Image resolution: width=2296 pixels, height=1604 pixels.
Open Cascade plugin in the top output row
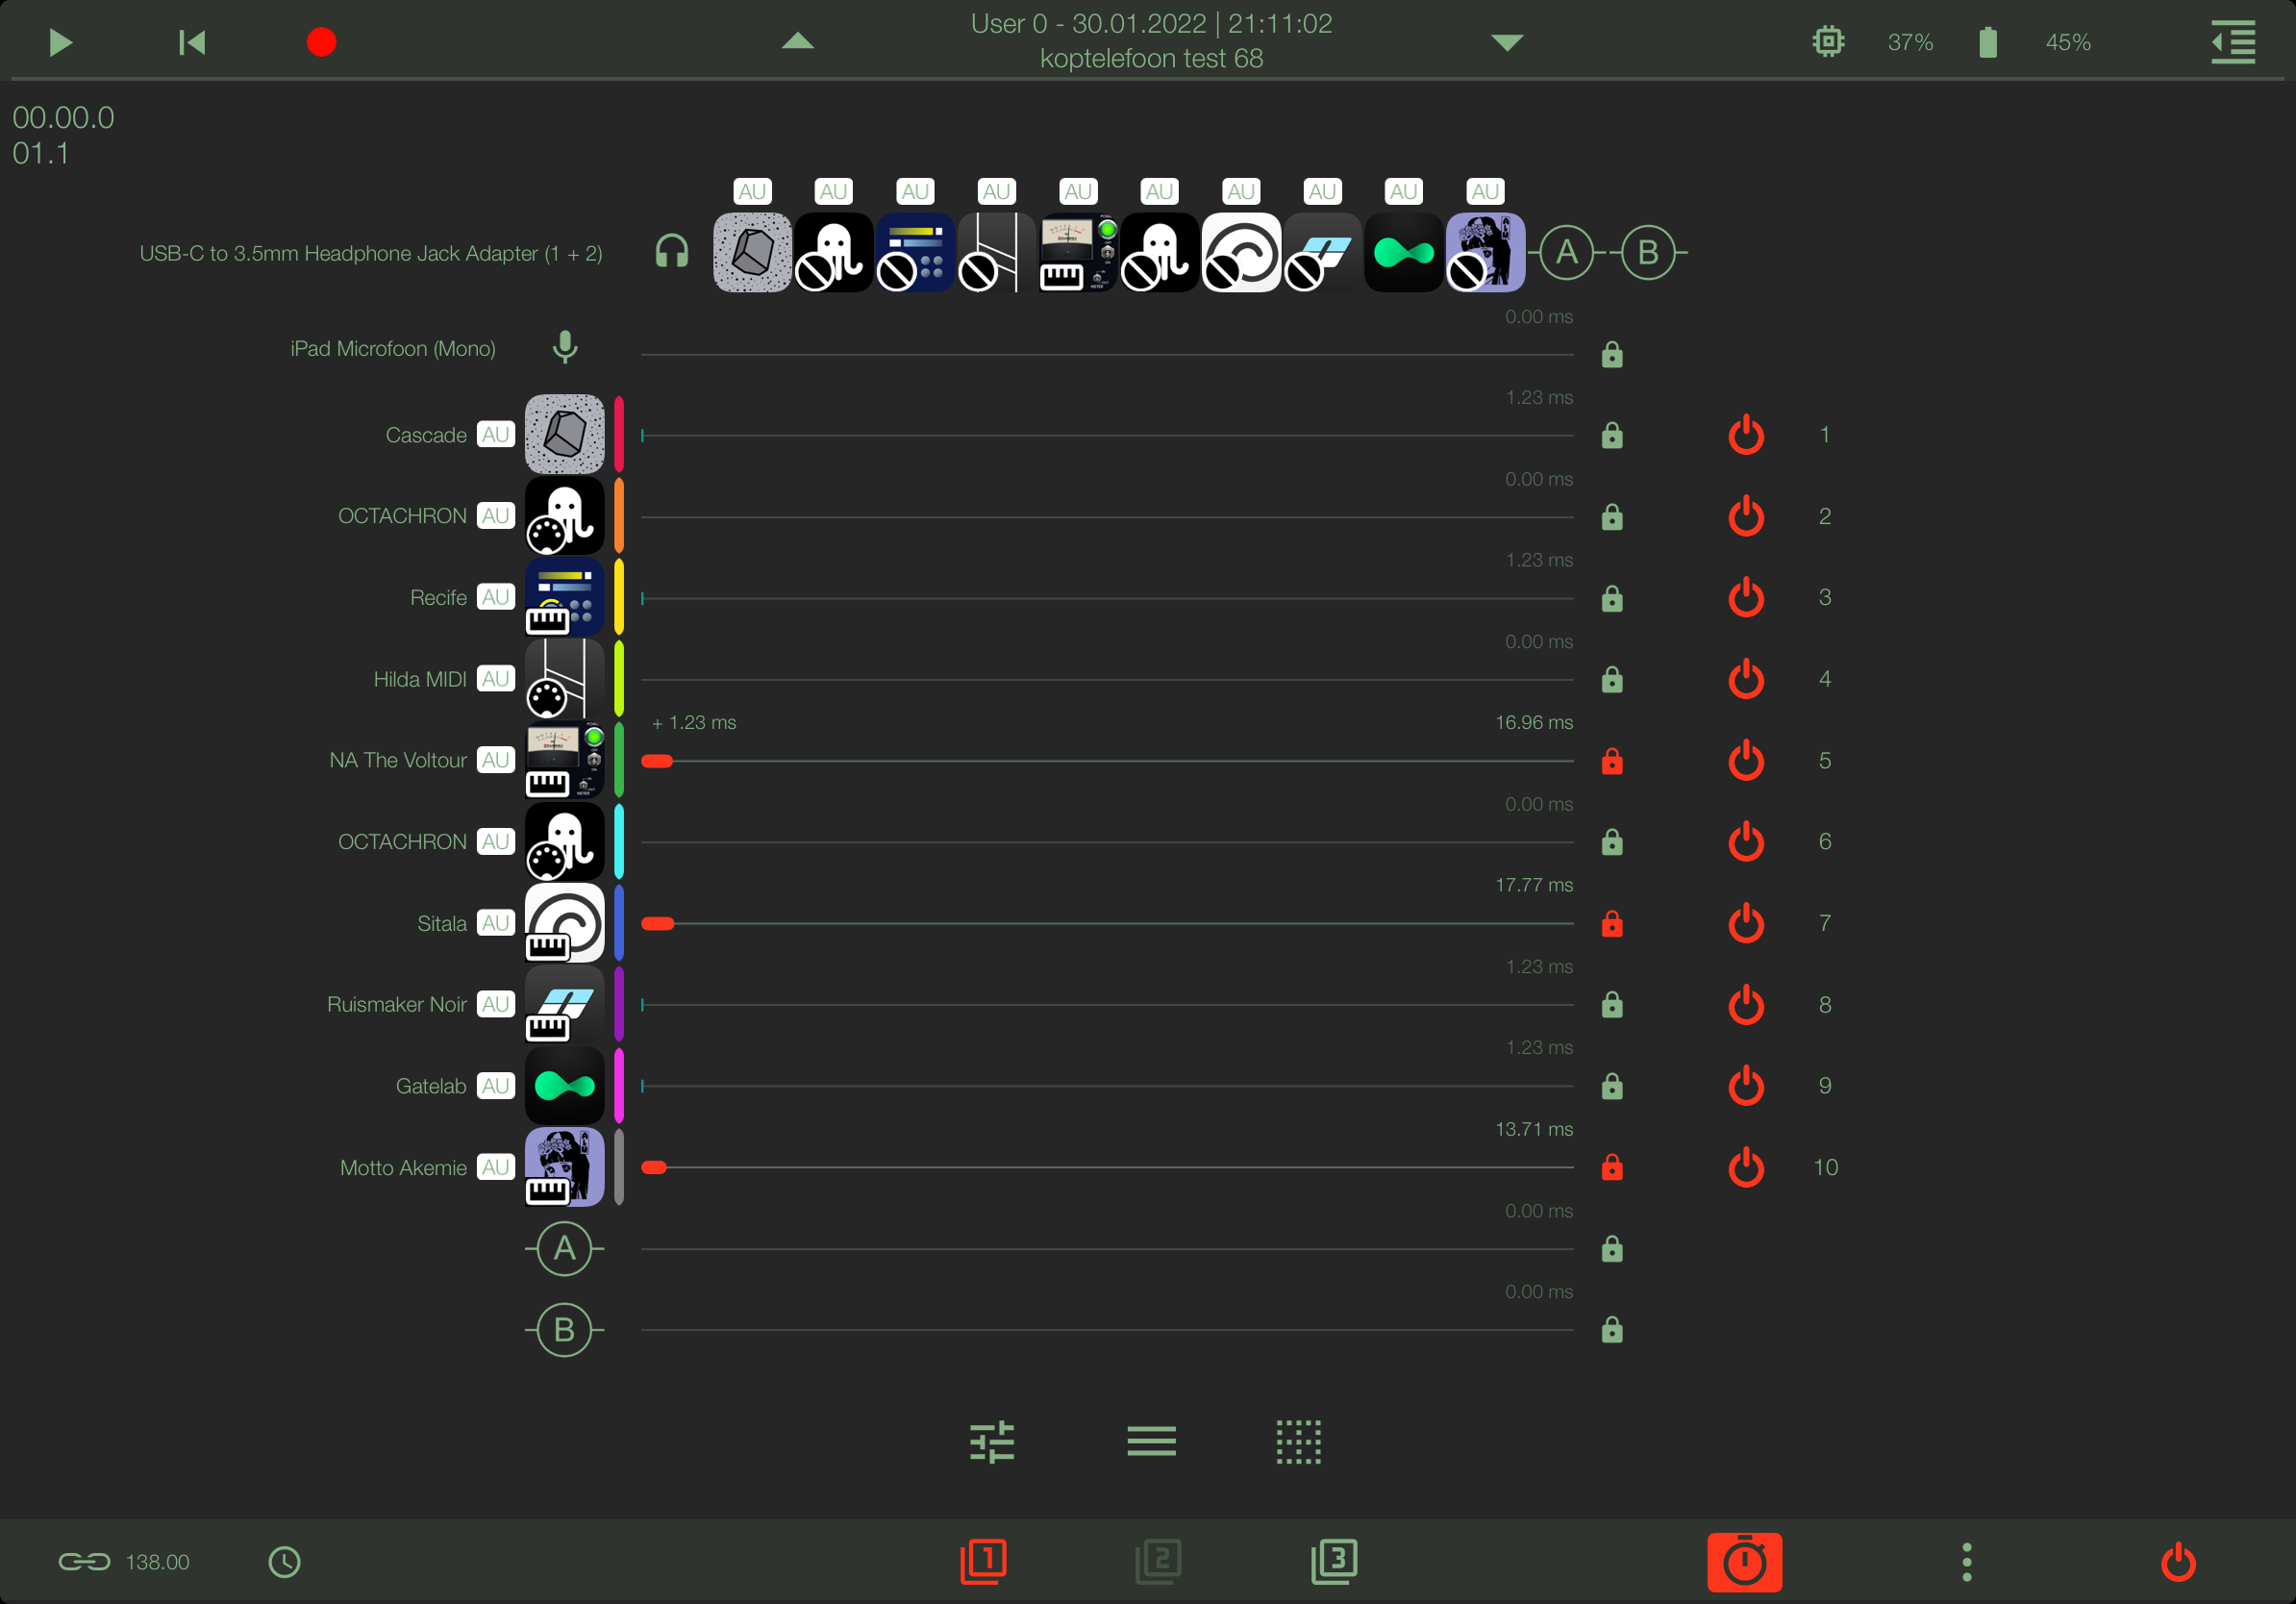752,252
